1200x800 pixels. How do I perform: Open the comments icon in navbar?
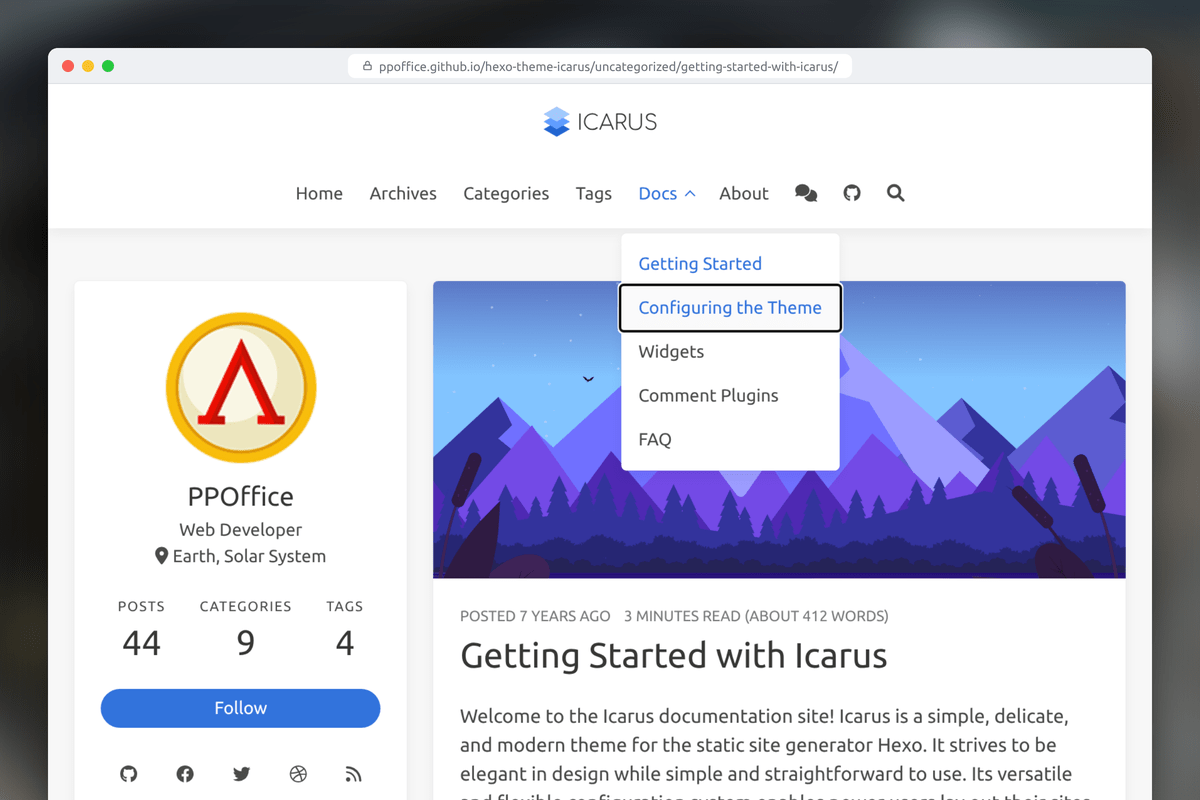pos(806,193)
